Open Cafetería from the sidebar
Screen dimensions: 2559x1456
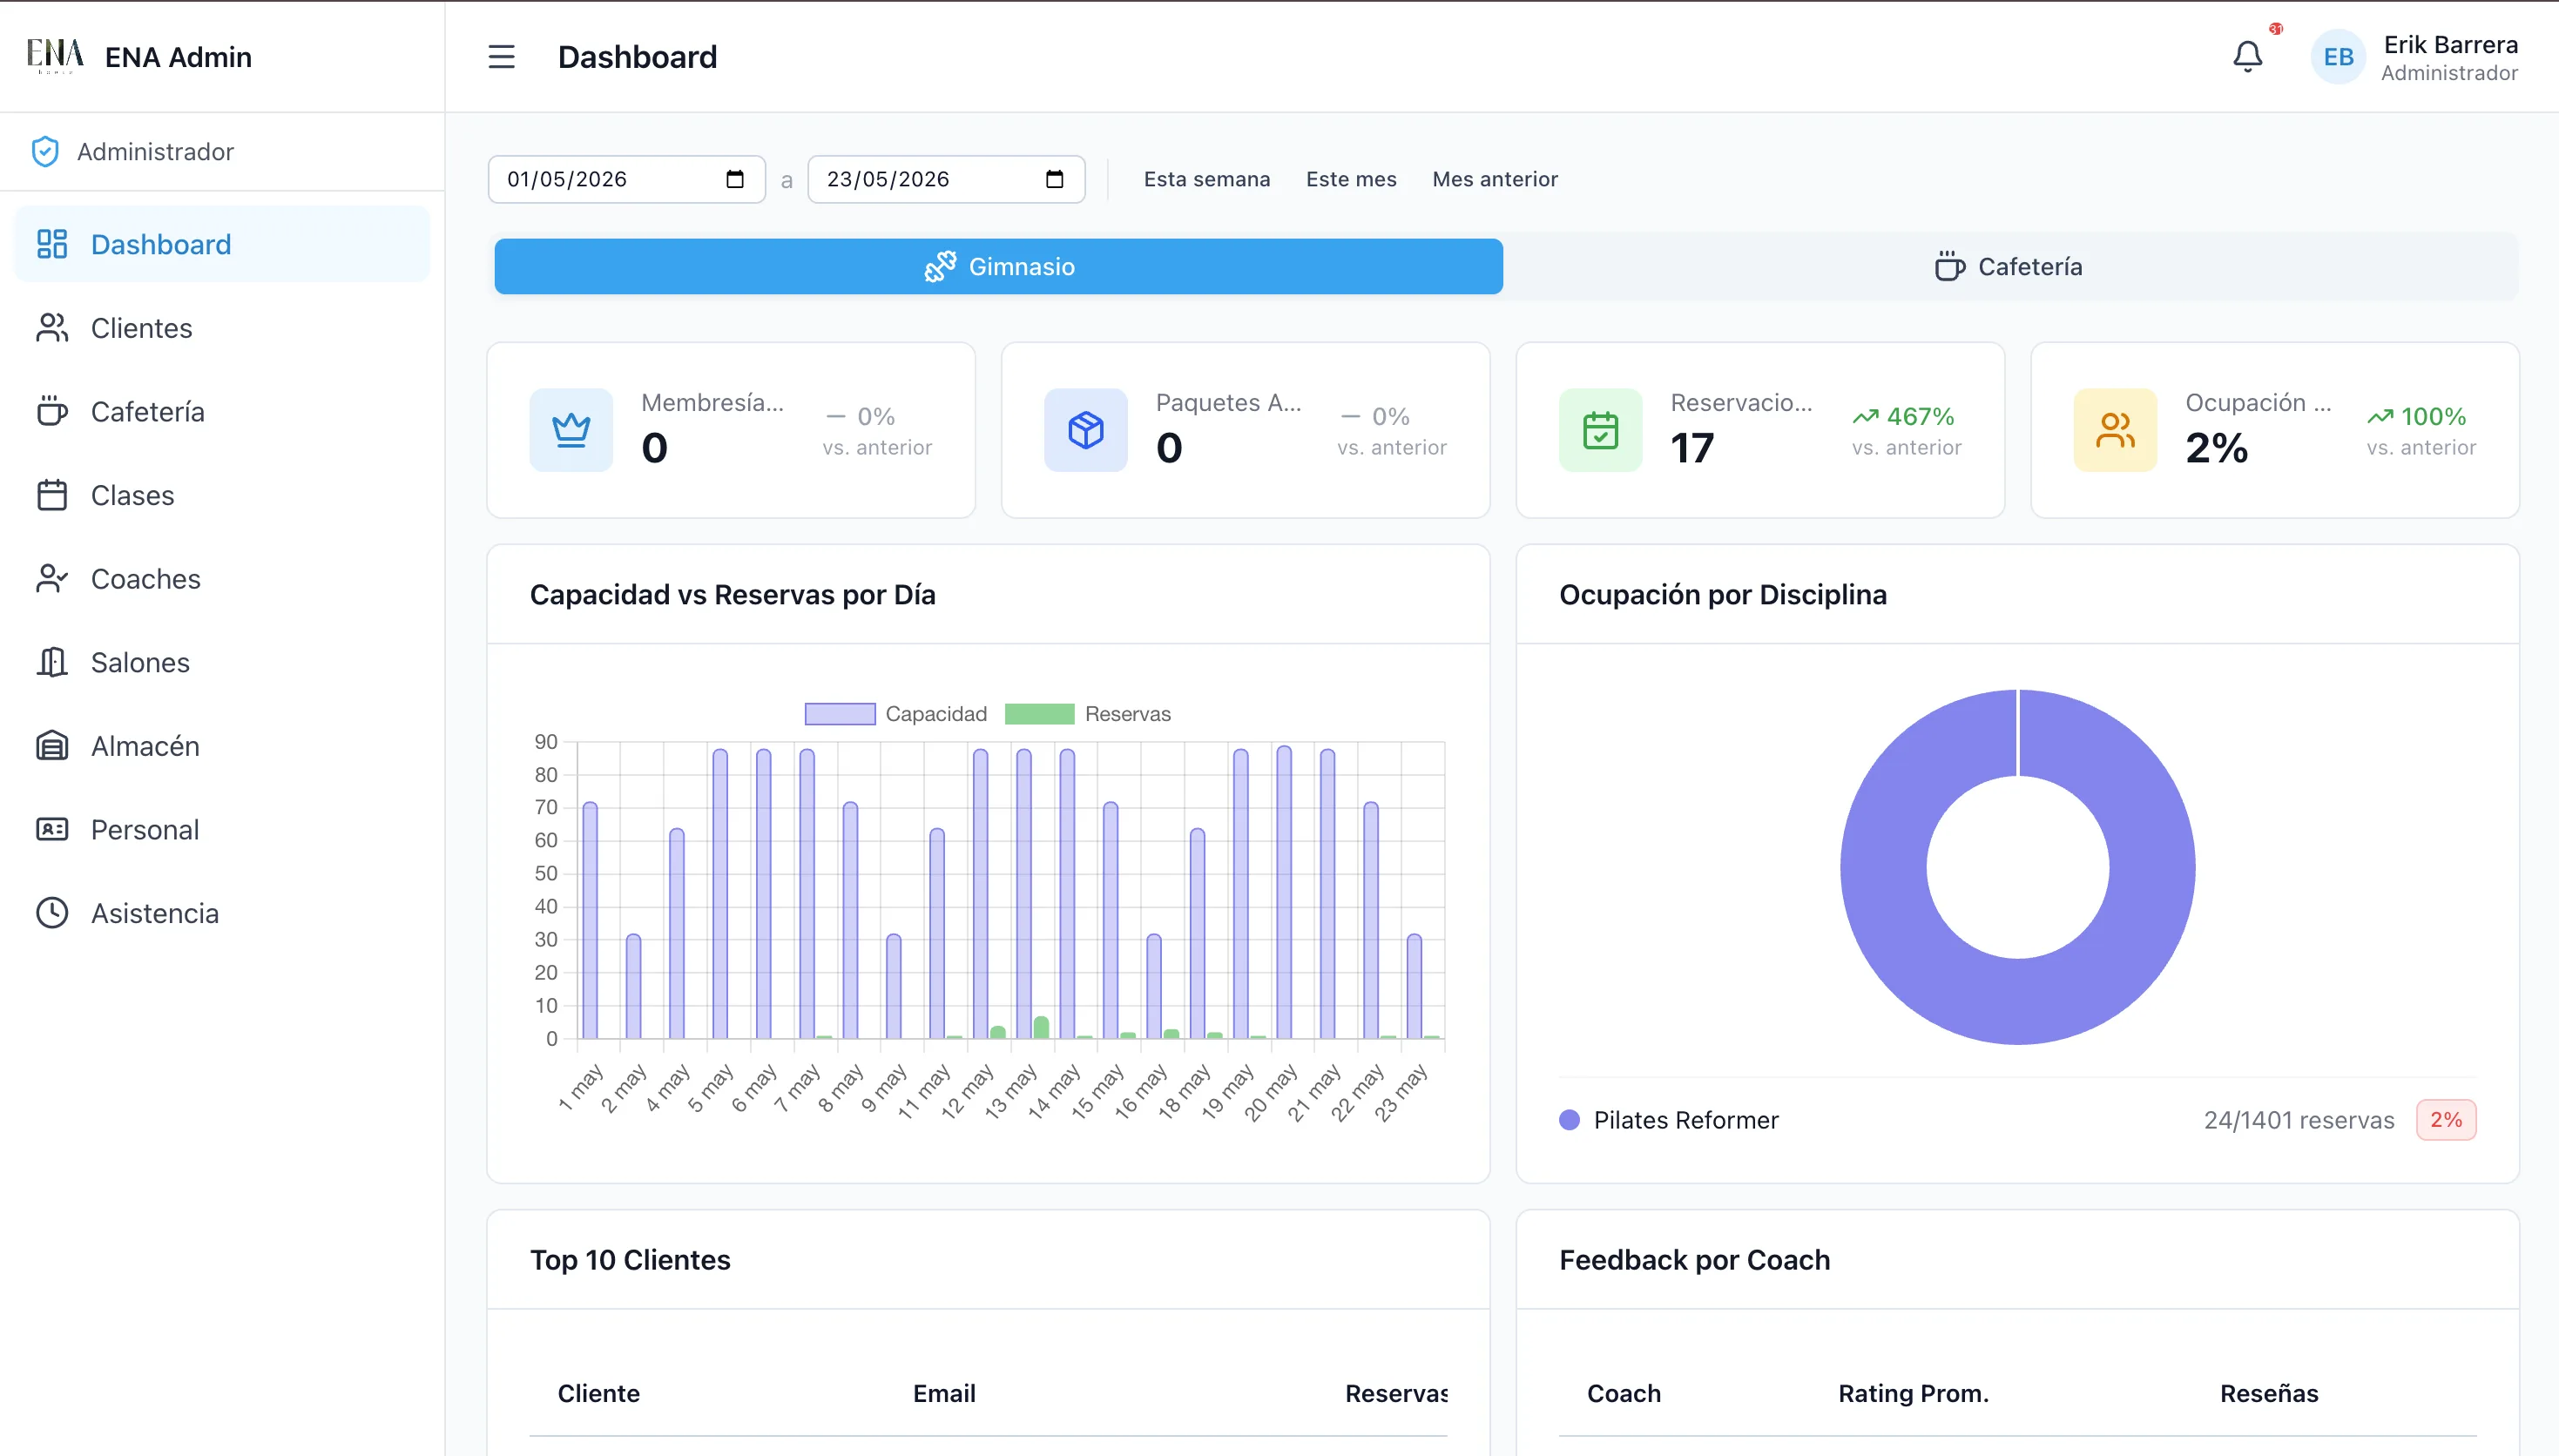pyautogui.click(x=222, y=411)
